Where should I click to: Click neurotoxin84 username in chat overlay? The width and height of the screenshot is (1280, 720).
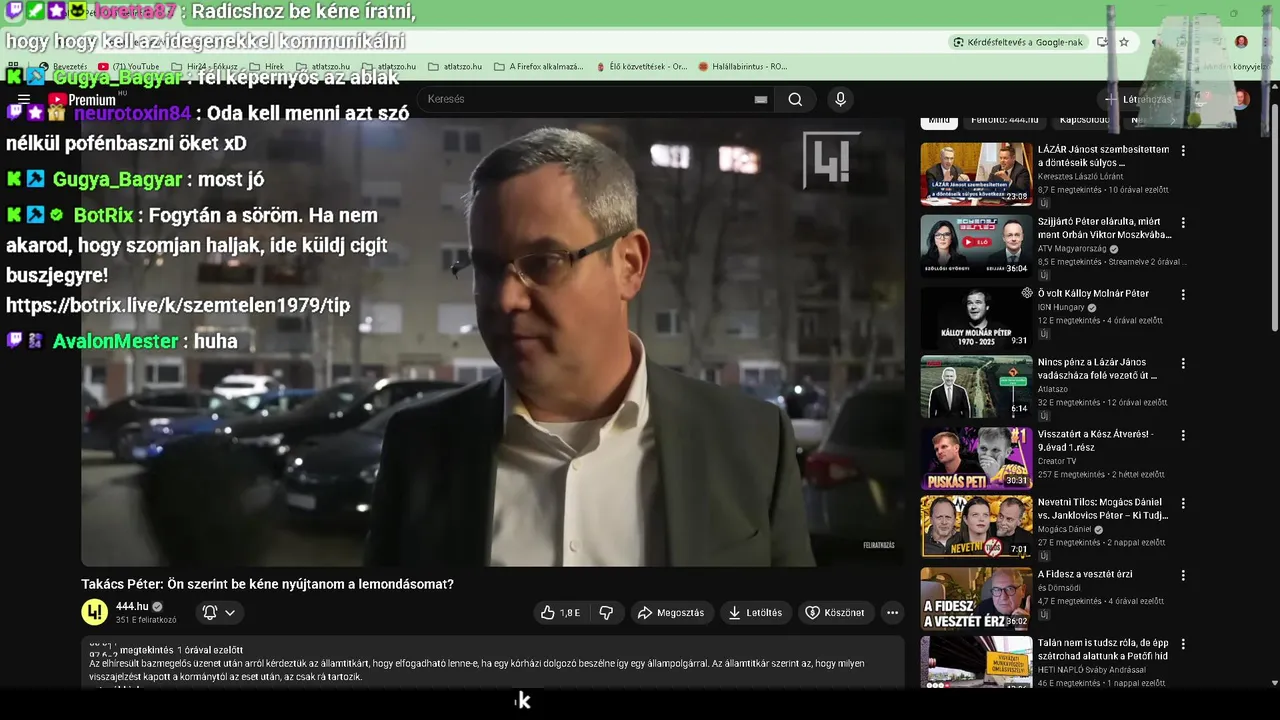point(132,113)
